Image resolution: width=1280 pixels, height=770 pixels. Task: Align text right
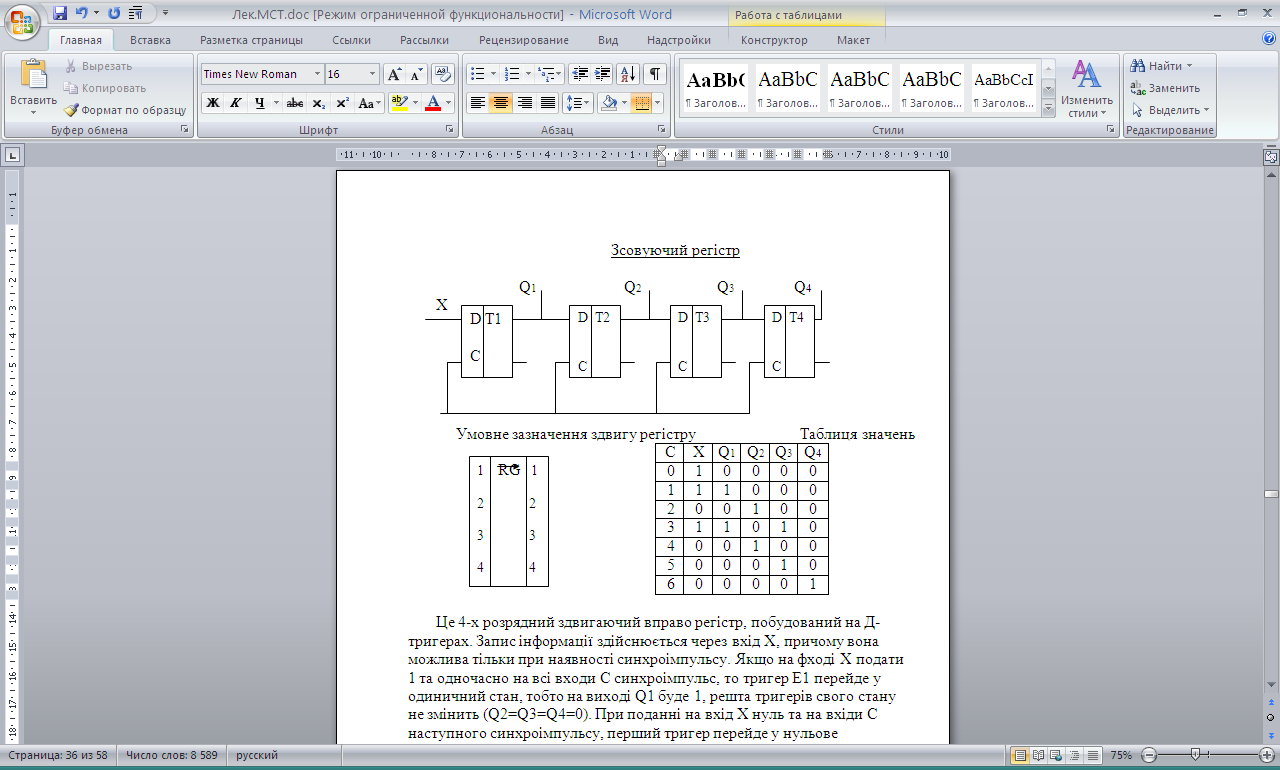(x=524, y=102)
